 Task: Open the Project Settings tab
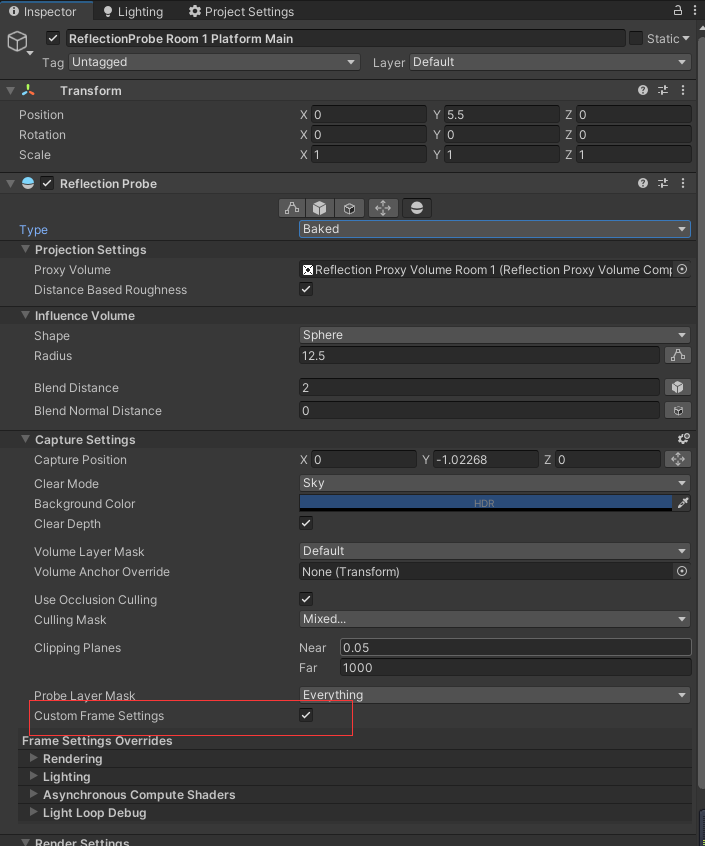pyautogui.click(x=240, y=11)
